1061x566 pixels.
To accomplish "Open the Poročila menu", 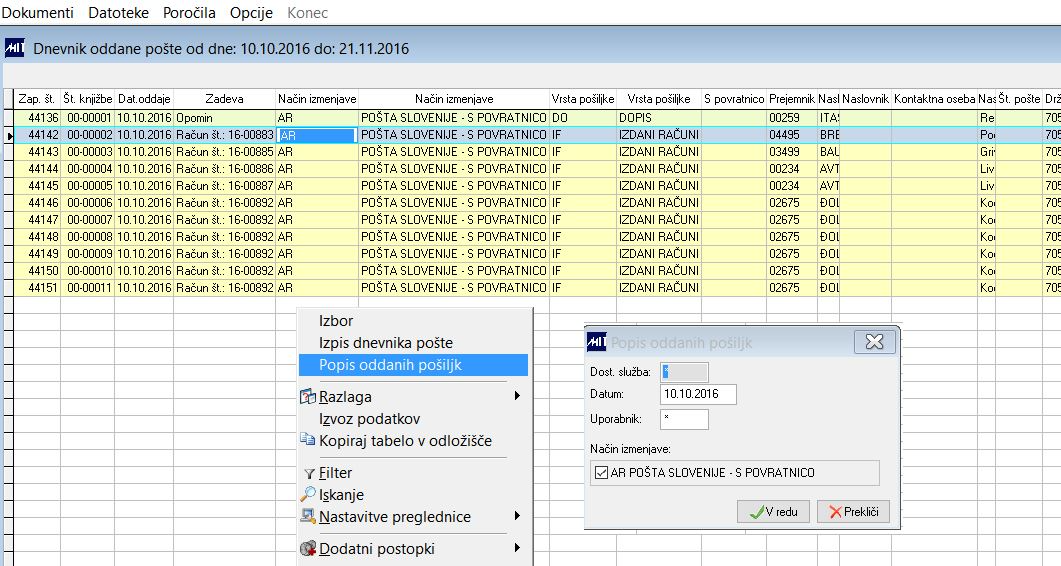I will tap(189, 12).
